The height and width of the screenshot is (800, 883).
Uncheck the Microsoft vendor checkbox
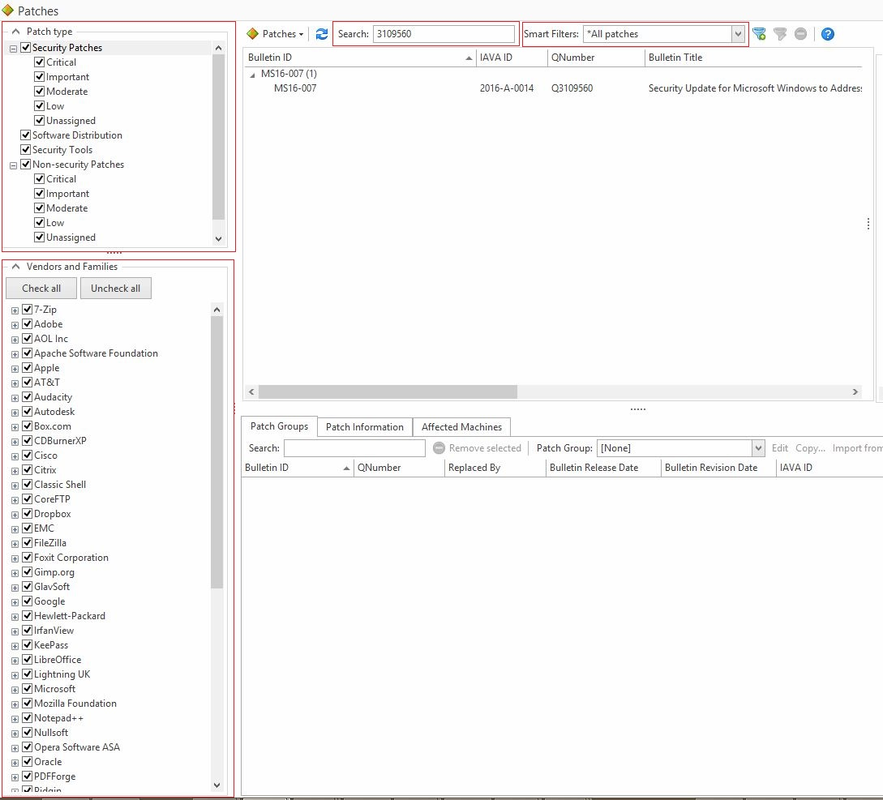click(28, 689)
